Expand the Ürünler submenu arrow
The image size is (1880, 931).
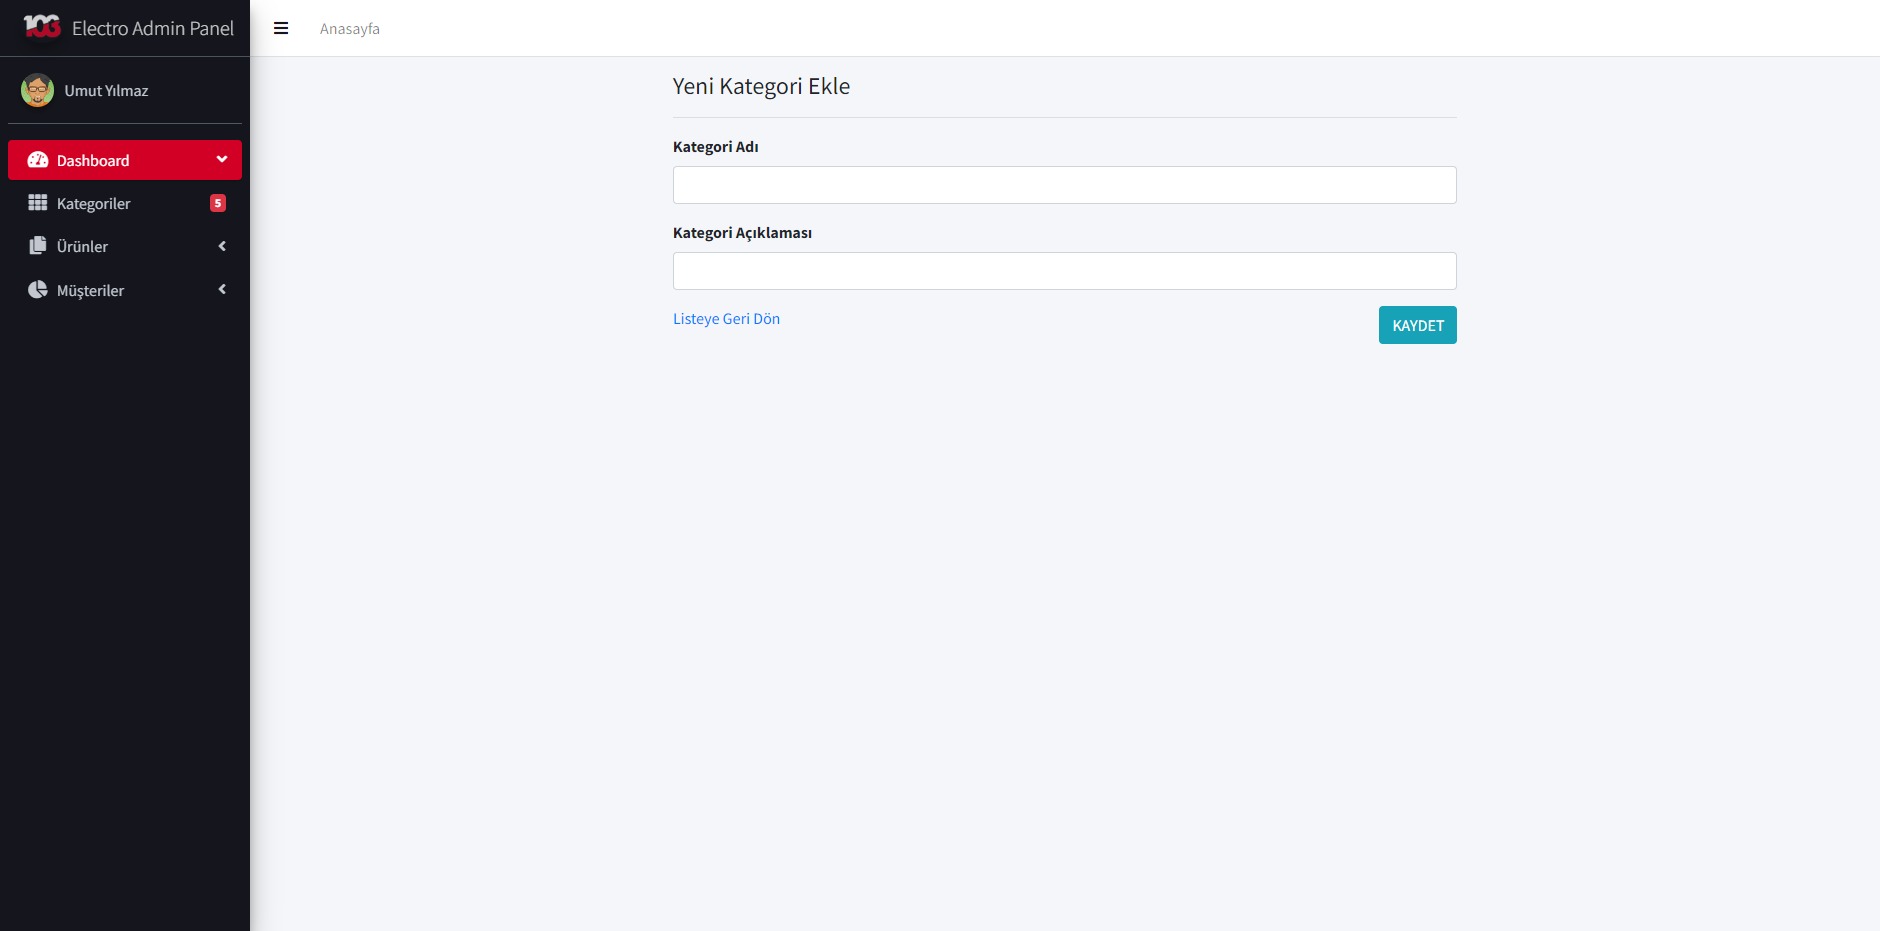222,246
